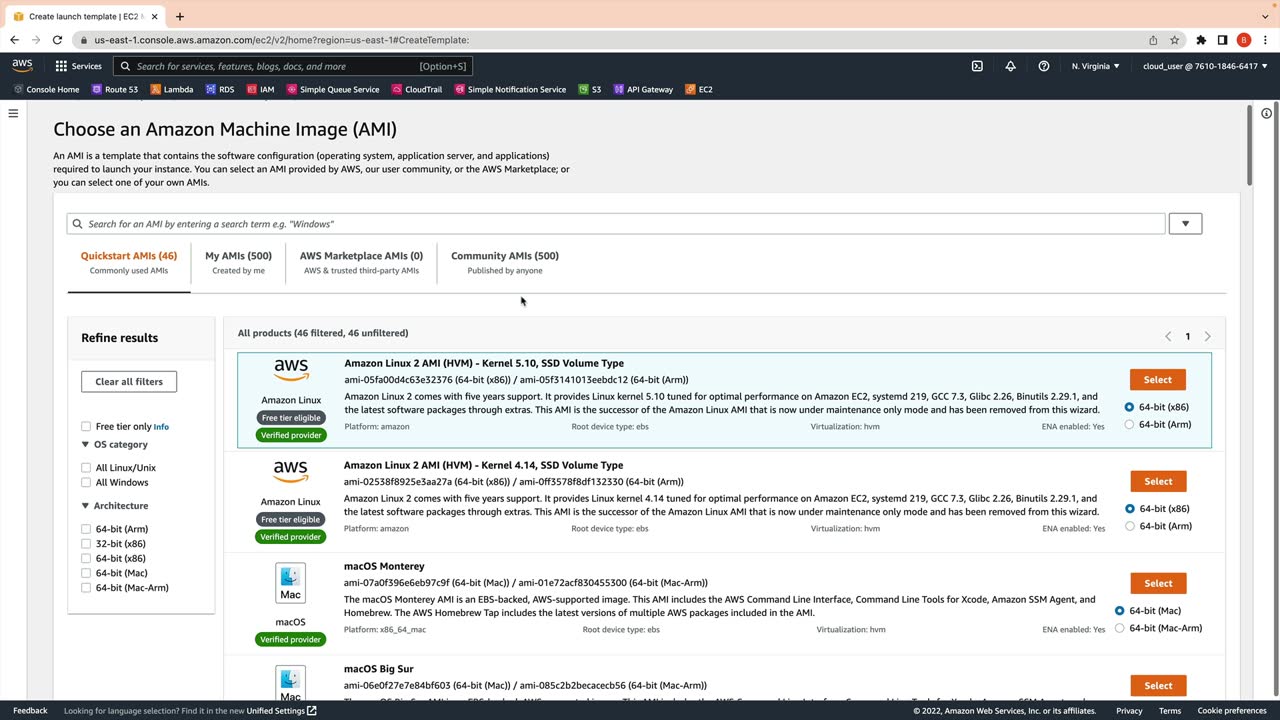
Task: Open the cloud_user account dropdown
Action: (1205, 66)
